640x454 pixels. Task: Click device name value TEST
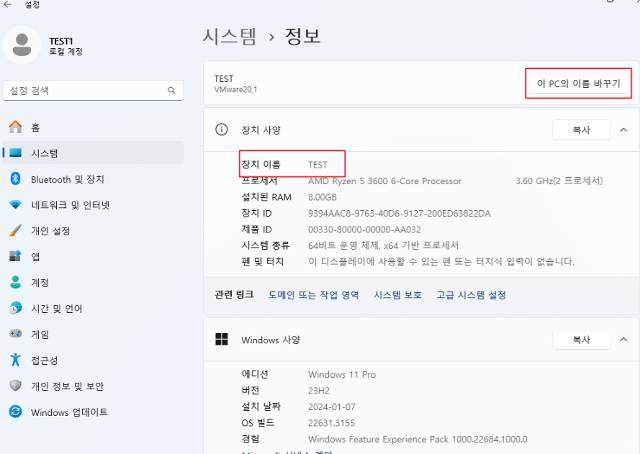click(x=318, y=165)
